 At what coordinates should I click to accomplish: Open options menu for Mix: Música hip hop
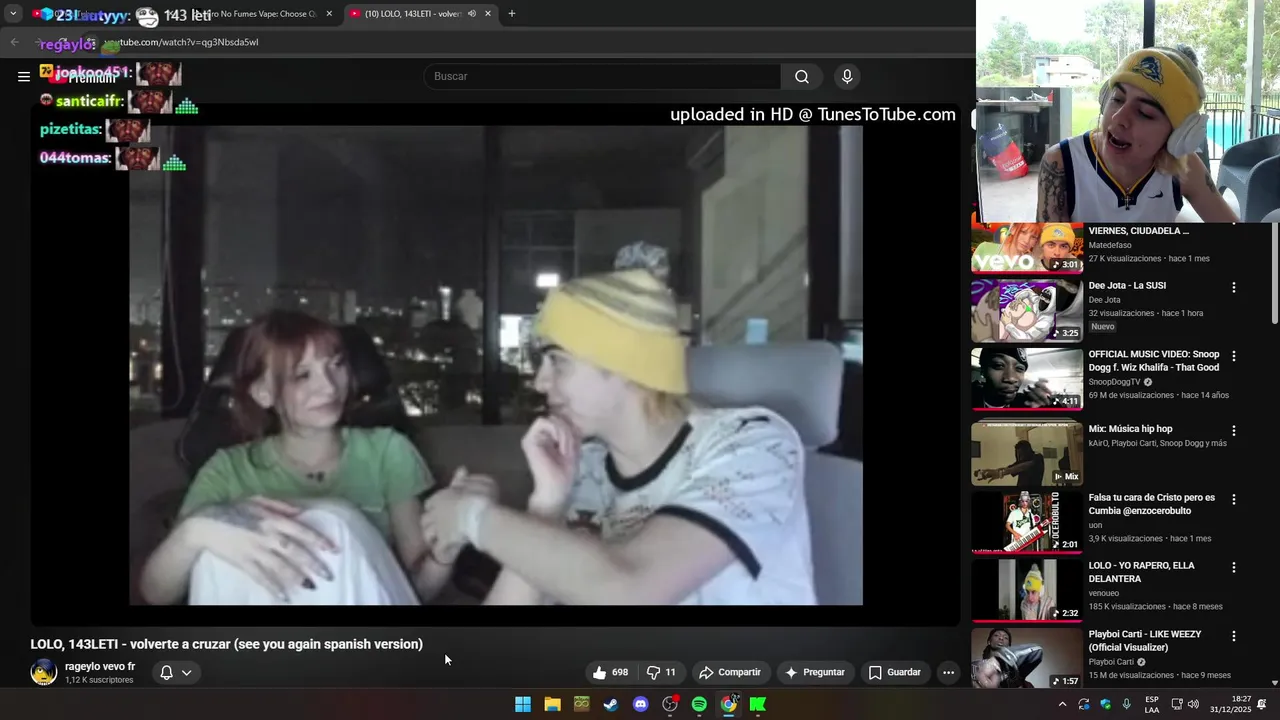pos(1234,431)
